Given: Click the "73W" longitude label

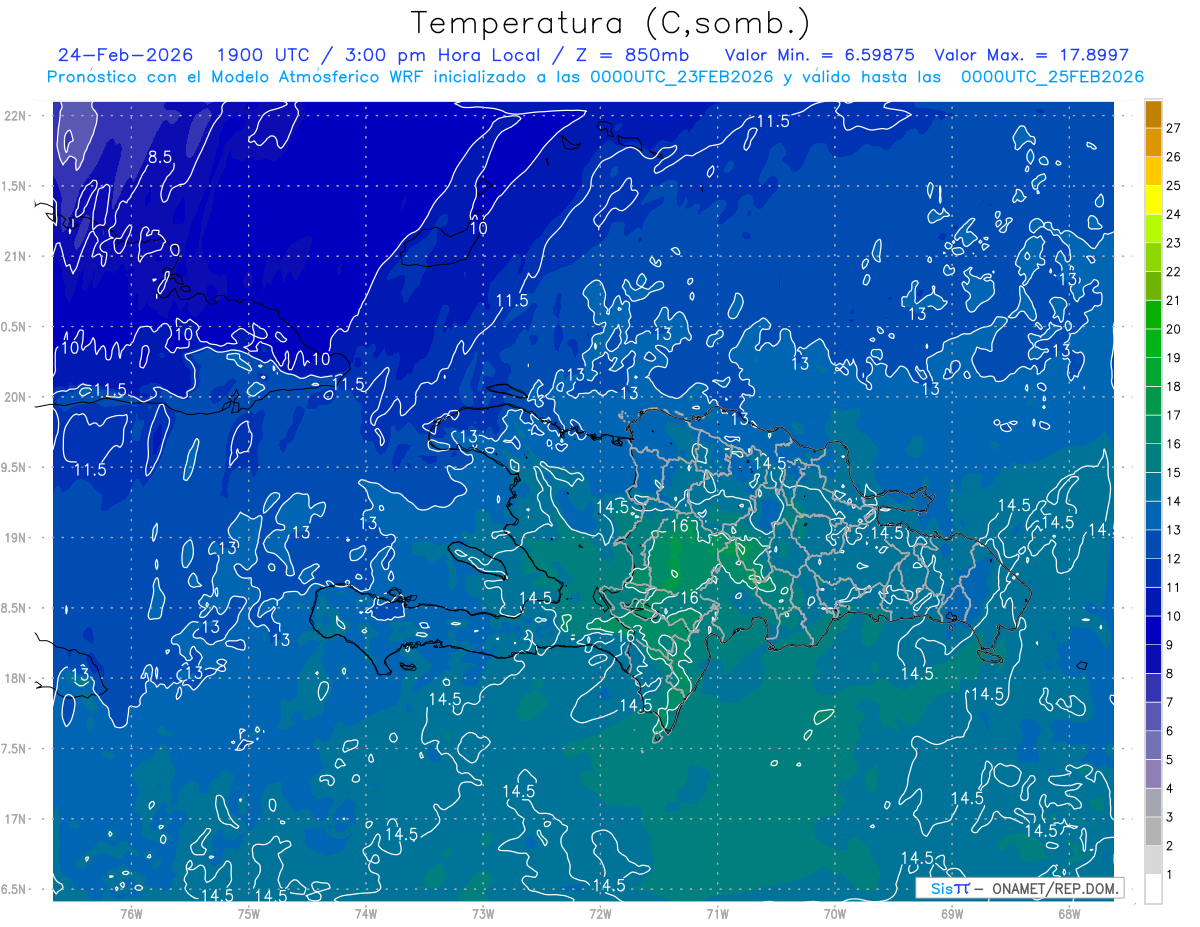Looking at the screenshot, I should point(483,913).
